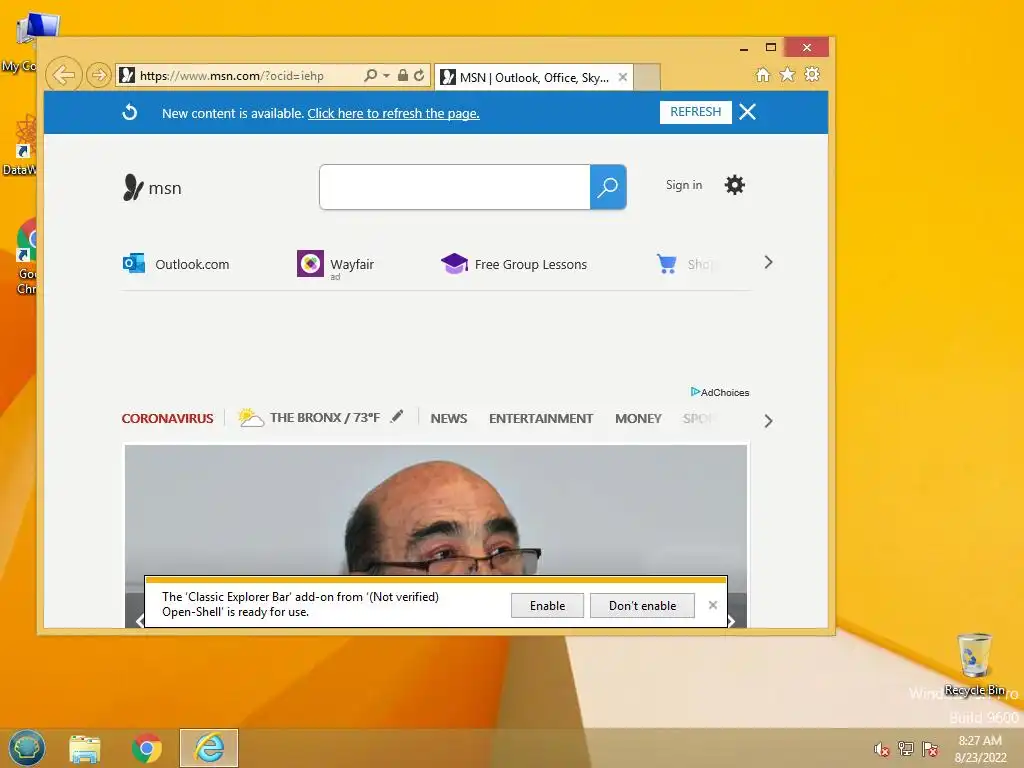Go to the next slide in the news carousel
This screenshot has height=768, width=1024.
tap(732, 620)
